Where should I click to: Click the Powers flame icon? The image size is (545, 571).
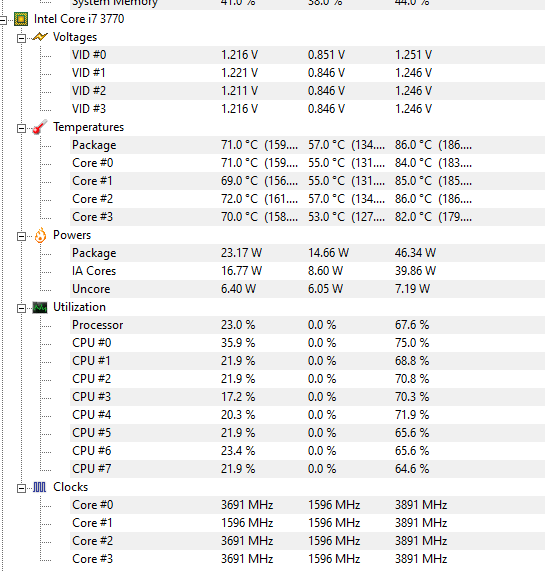[x=40, y=235]
